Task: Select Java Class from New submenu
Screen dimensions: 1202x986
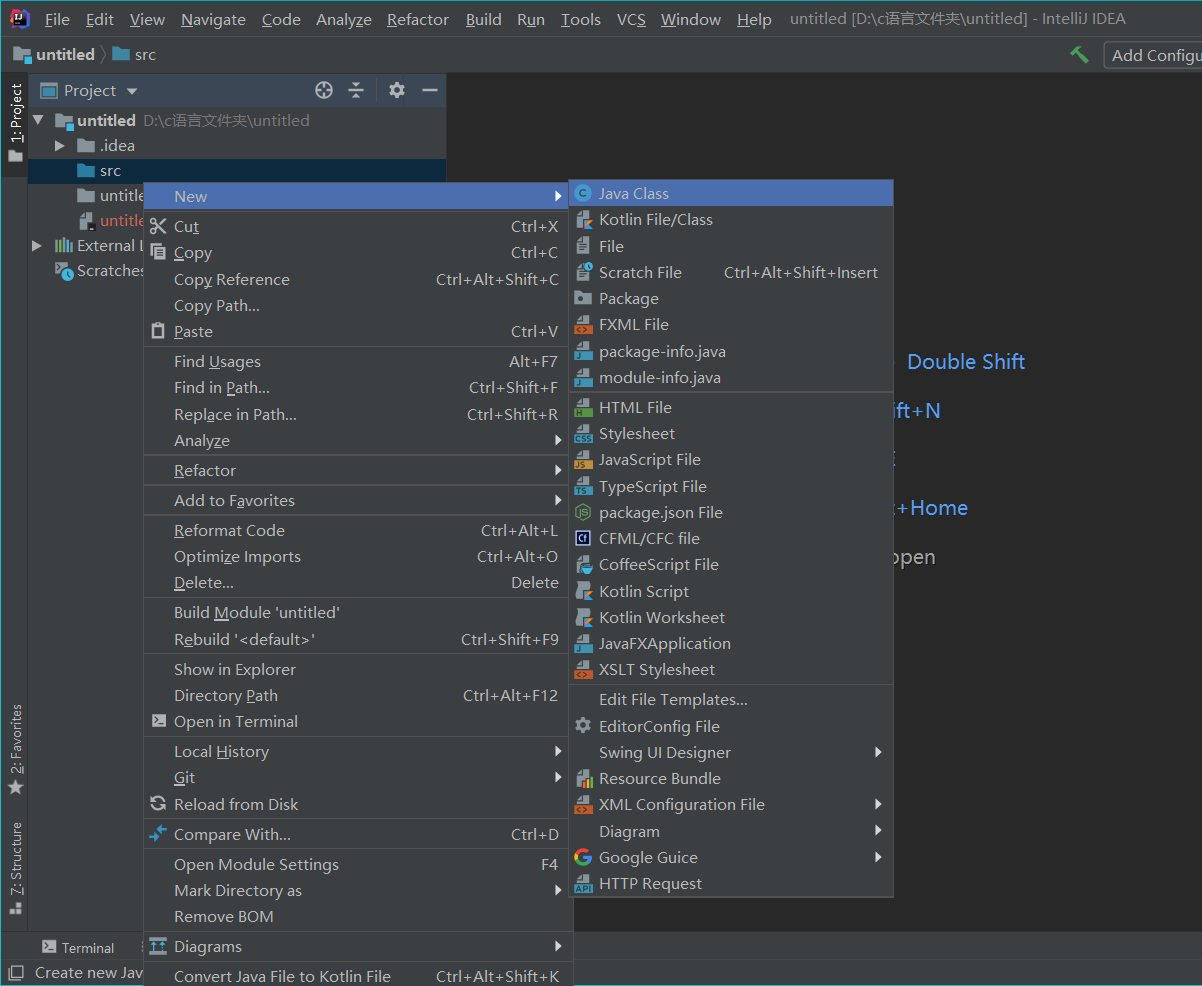Action: click(731, 194)
